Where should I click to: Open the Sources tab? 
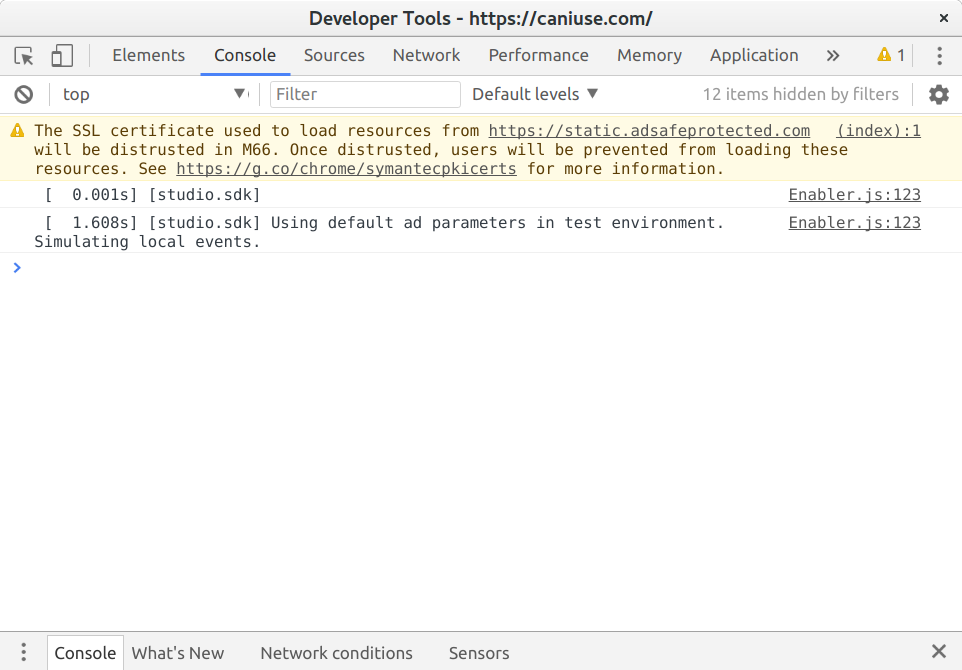pyautogui.click(x=334, y=56)
